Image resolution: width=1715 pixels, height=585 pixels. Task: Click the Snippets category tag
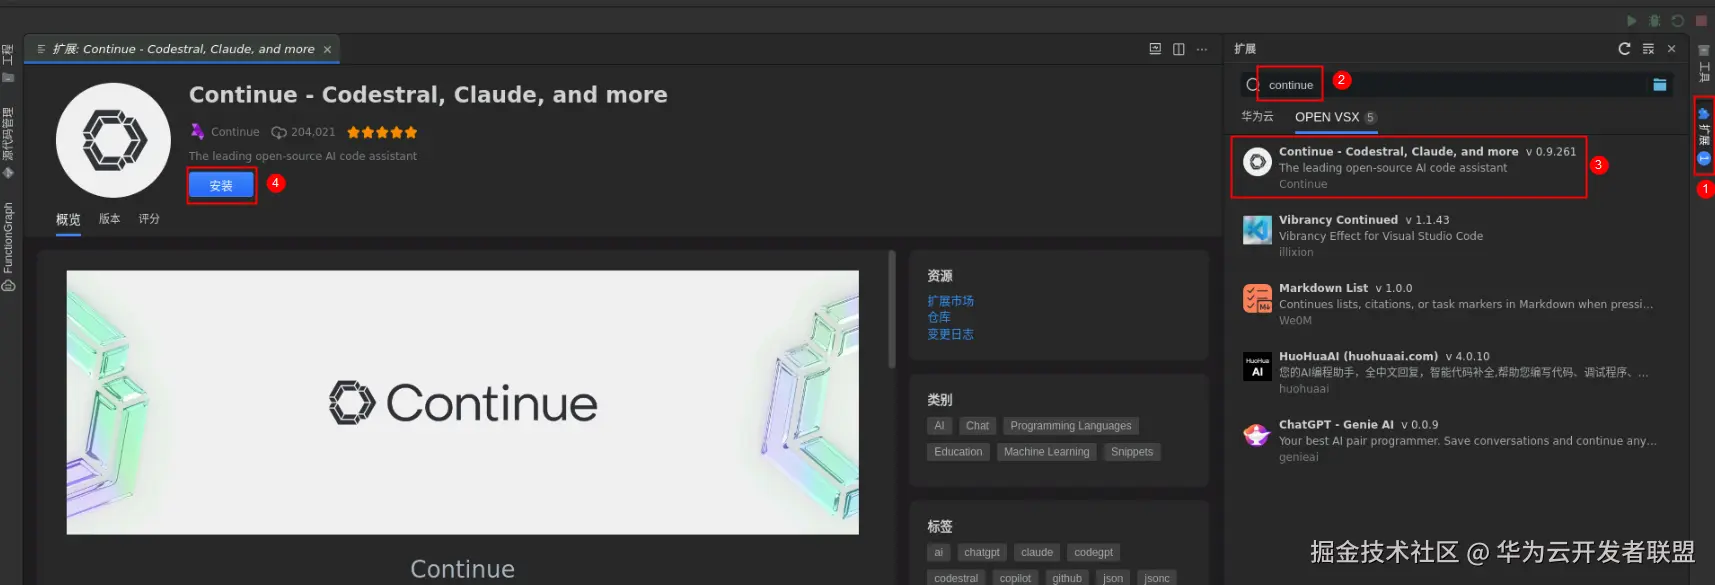[x=1132, y=452]
